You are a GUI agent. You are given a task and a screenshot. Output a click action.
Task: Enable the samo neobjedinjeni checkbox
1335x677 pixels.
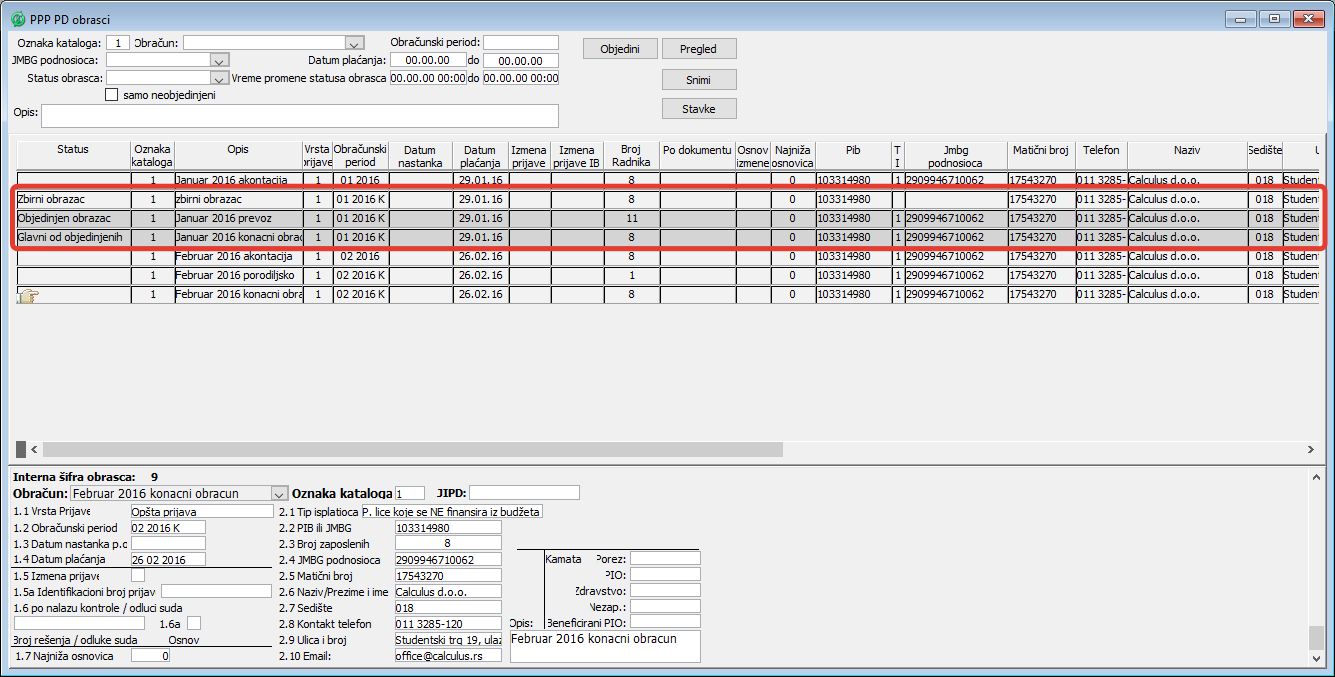112,95
